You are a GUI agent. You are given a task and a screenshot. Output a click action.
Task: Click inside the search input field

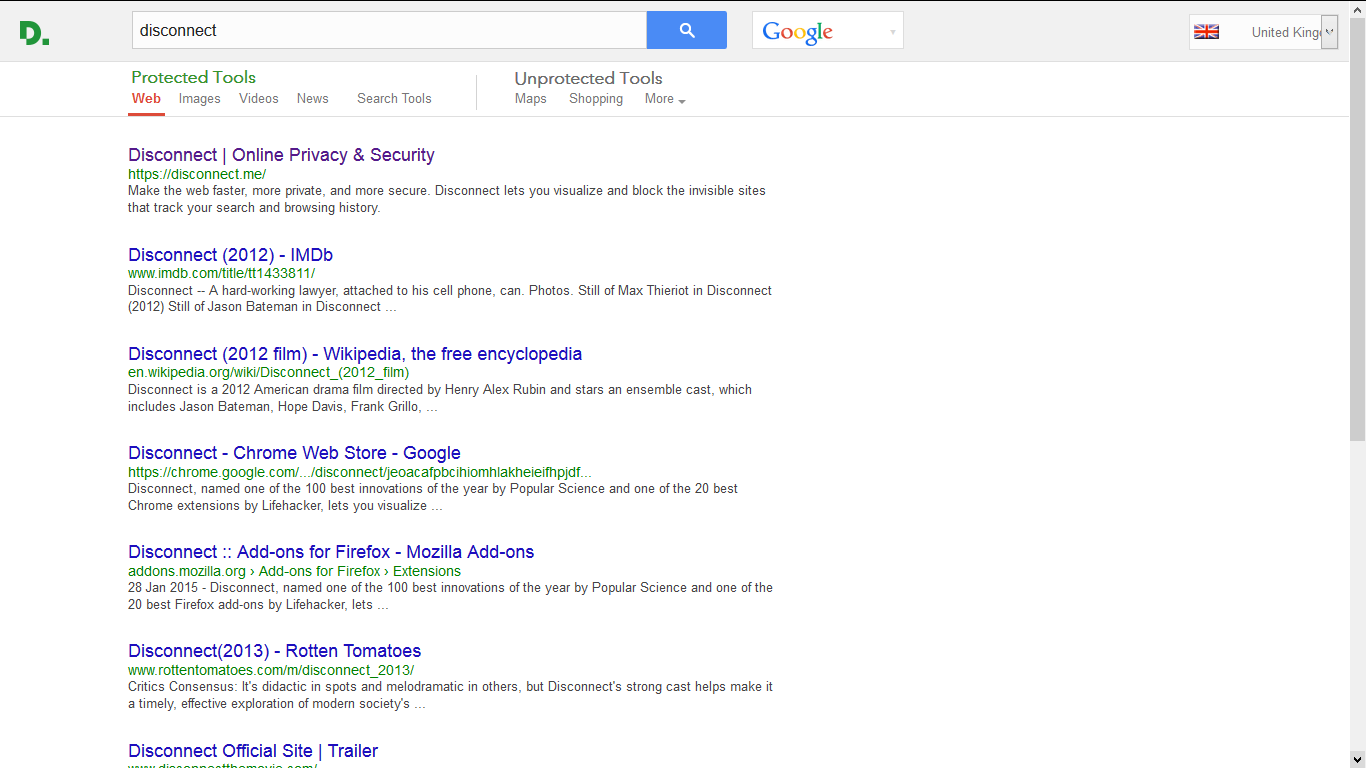pos(390,30)
